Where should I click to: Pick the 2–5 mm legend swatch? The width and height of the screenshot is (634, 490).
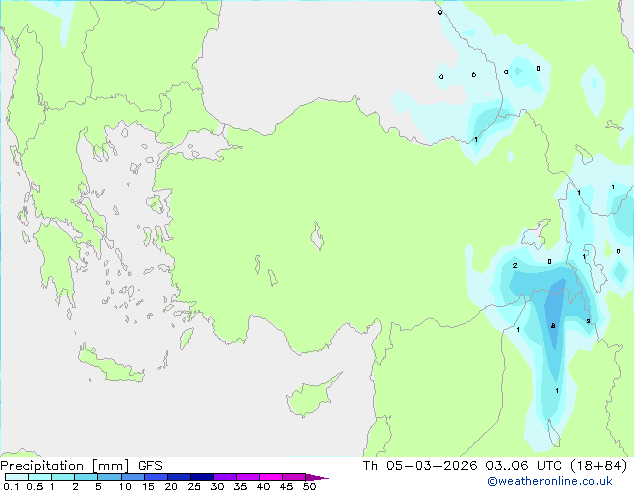click(86, 477)
